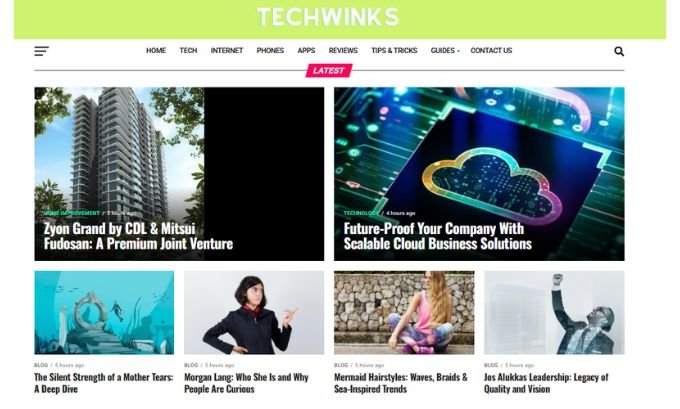Go to the Home menu item

(x=156, y=51)
